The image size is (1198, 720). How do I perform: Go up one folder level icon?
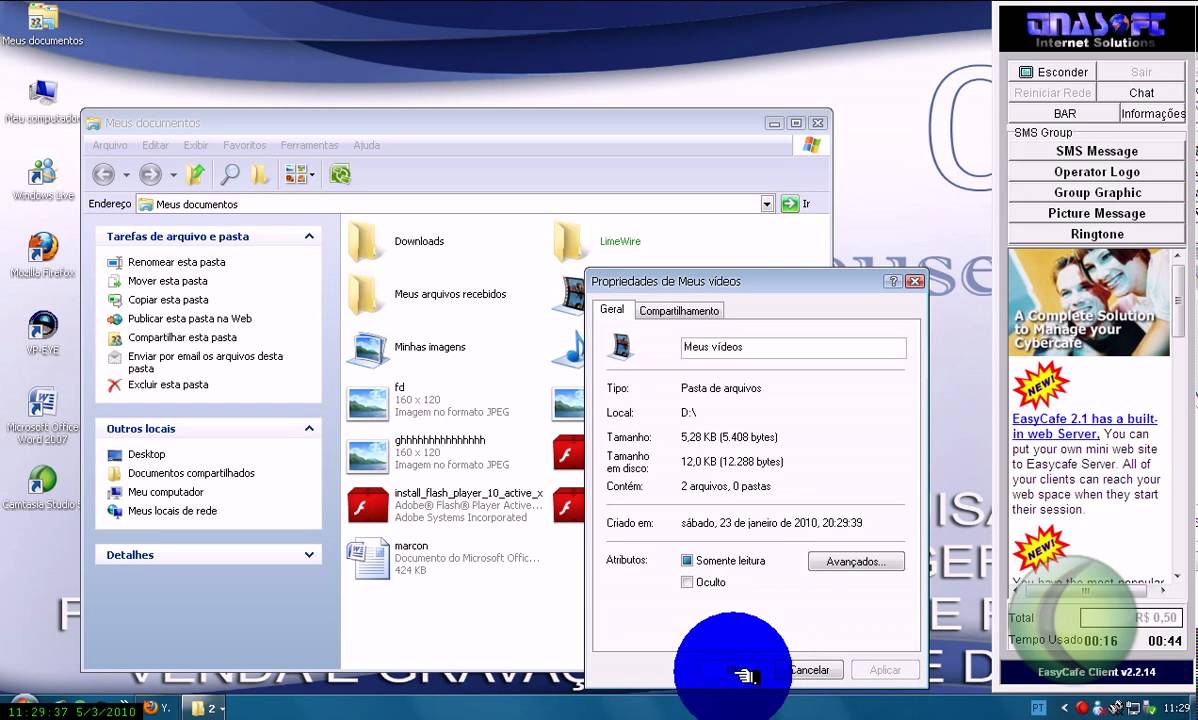point(195,175)
